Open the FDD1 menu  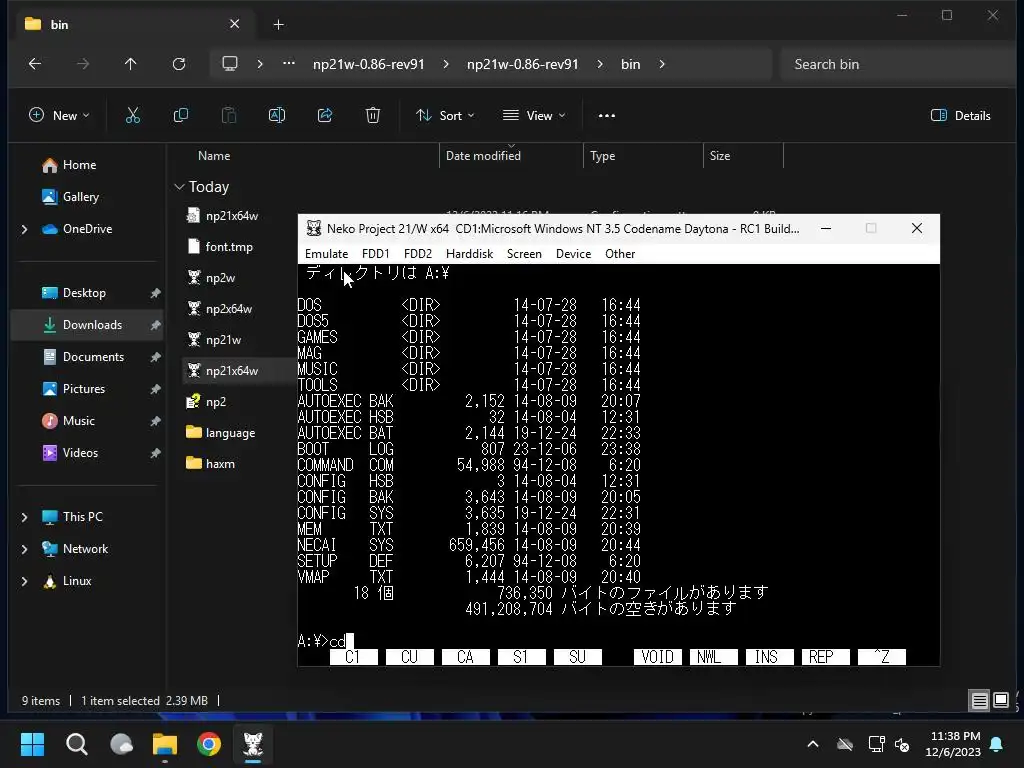point(376,254)
